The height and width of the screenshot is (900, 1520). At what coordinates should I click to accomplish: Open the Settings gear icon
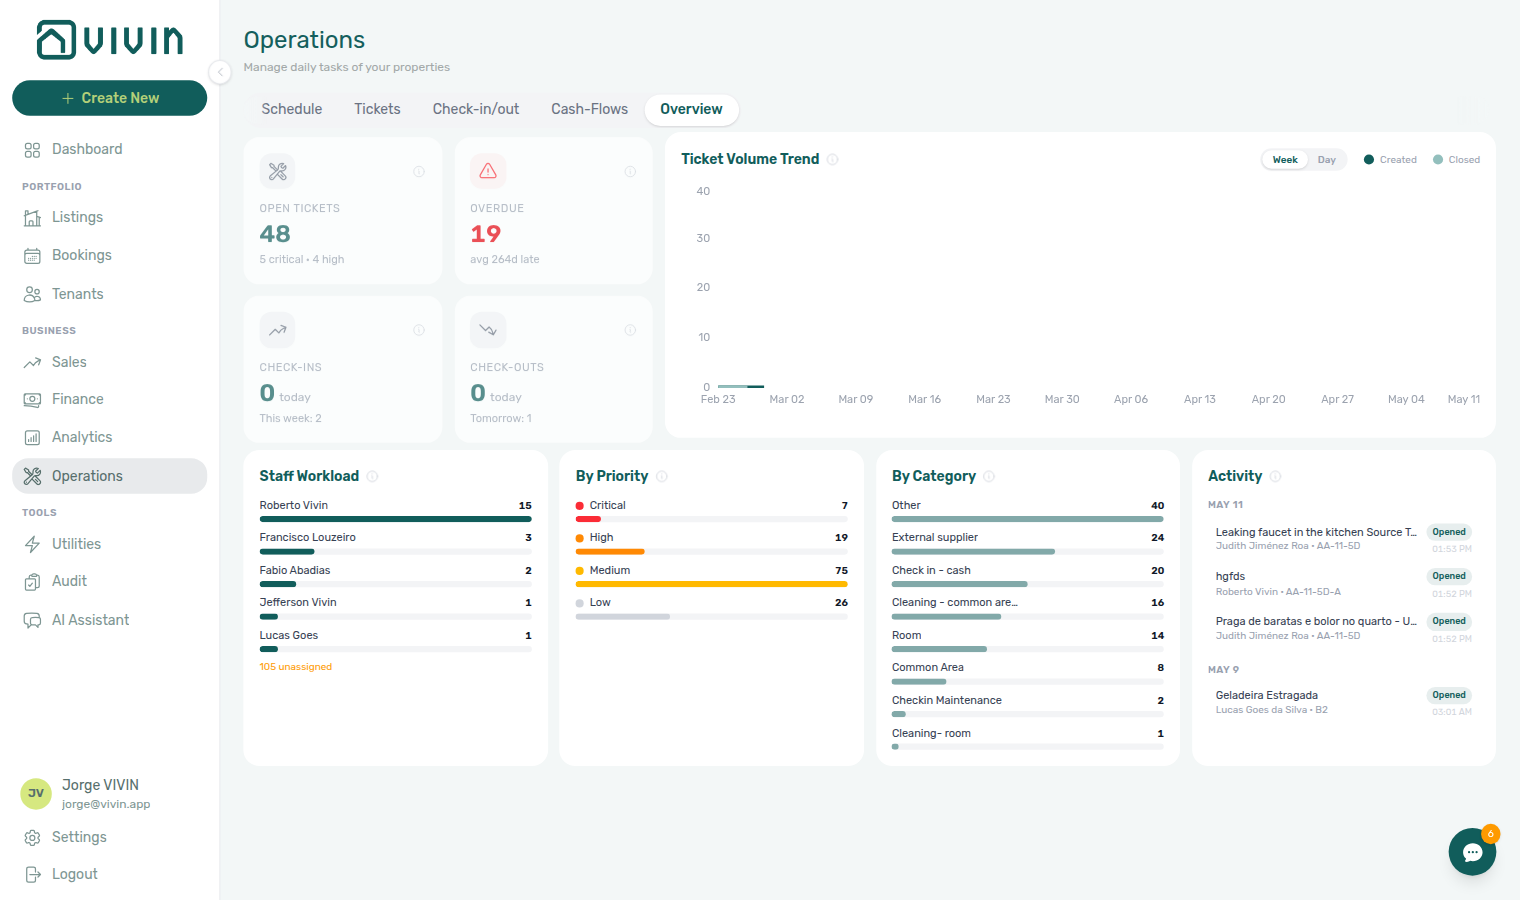(x=32, y=837)
